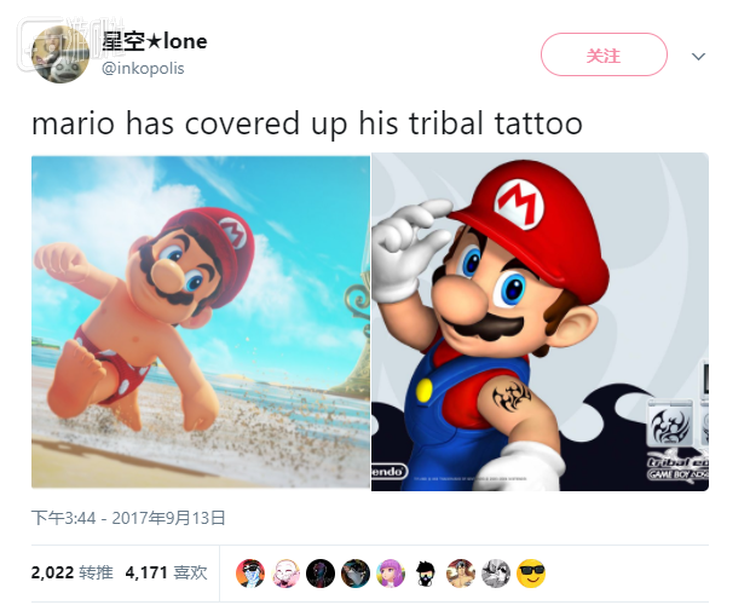This screenshot has height=605, width=750.
Task: View the 4,171 喜欢 likes list
Action: (166, 572)
